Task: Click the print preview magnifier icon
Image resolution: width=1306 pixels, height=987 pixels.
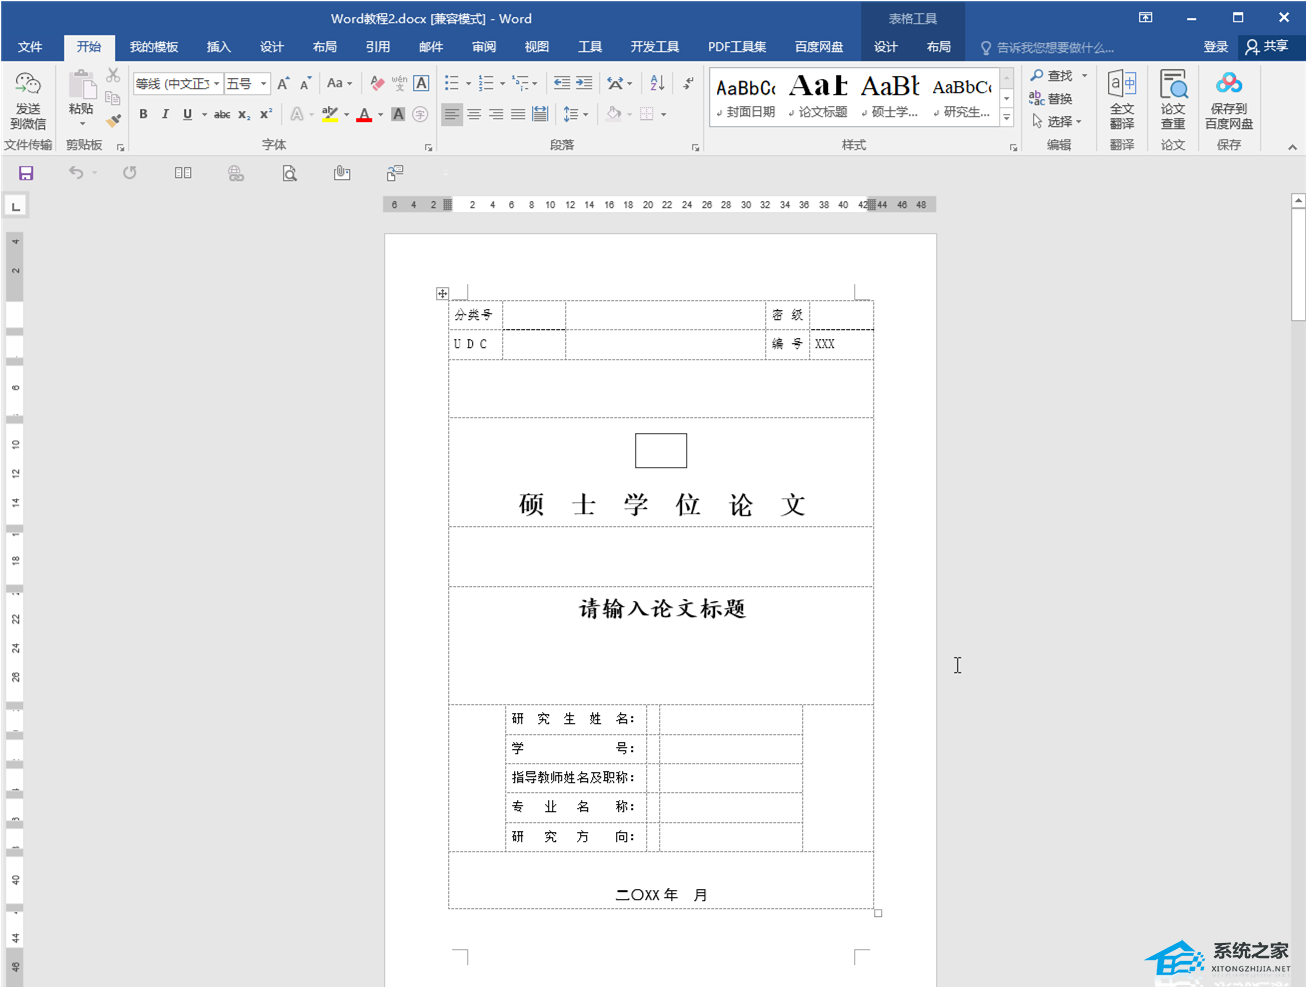Action: [x=289, y=173]
